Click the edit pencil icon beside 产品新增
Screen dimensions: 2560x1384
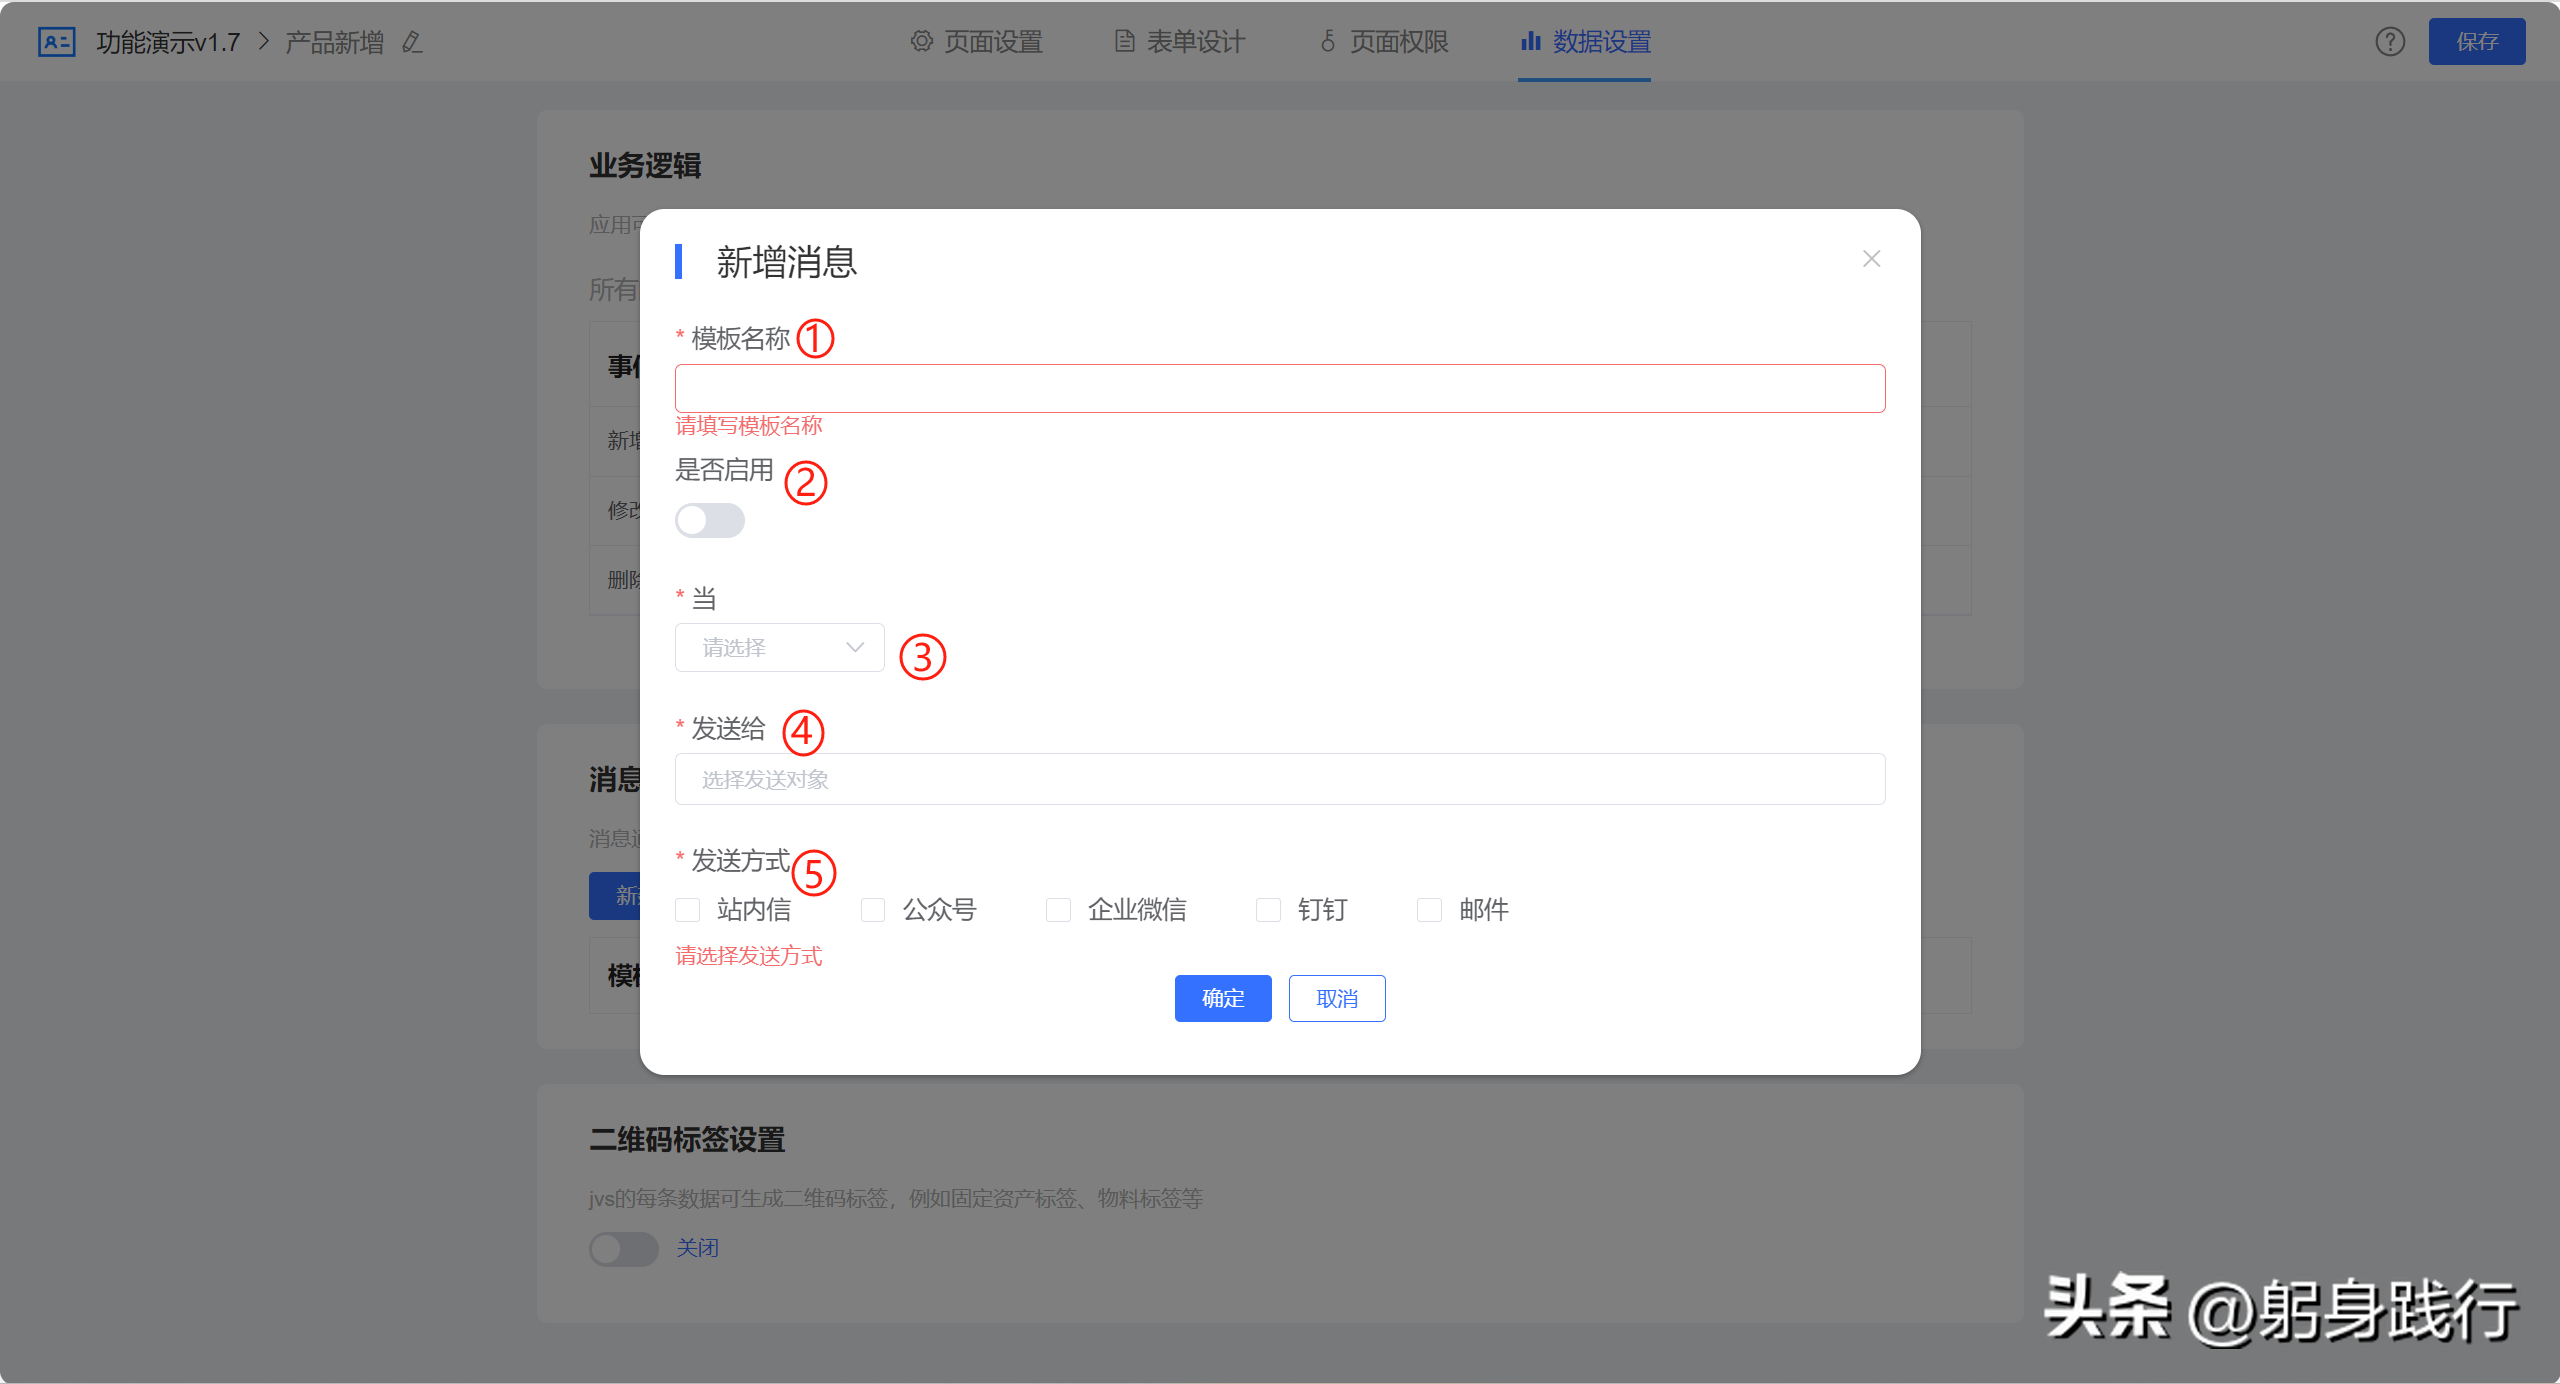click(x=412, y=42)
